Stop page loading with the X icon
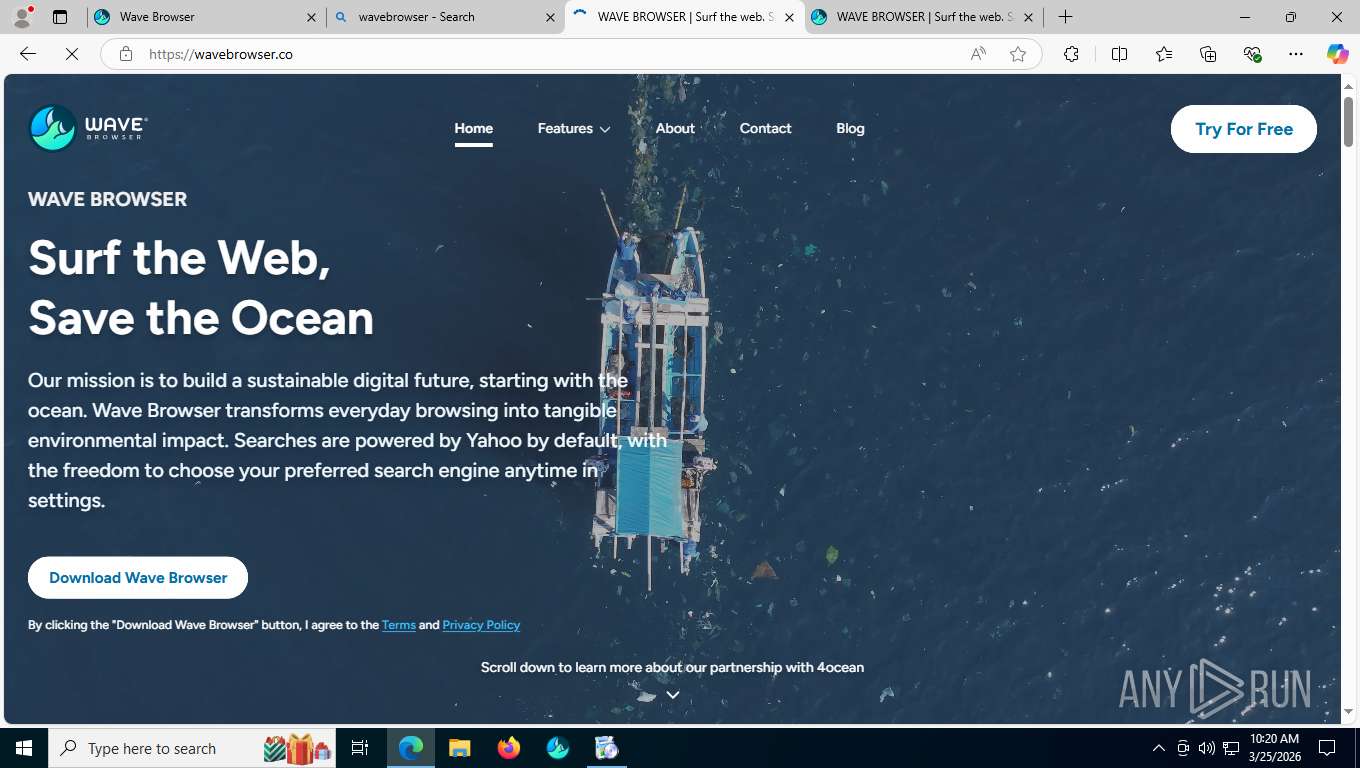 (72, 54)
